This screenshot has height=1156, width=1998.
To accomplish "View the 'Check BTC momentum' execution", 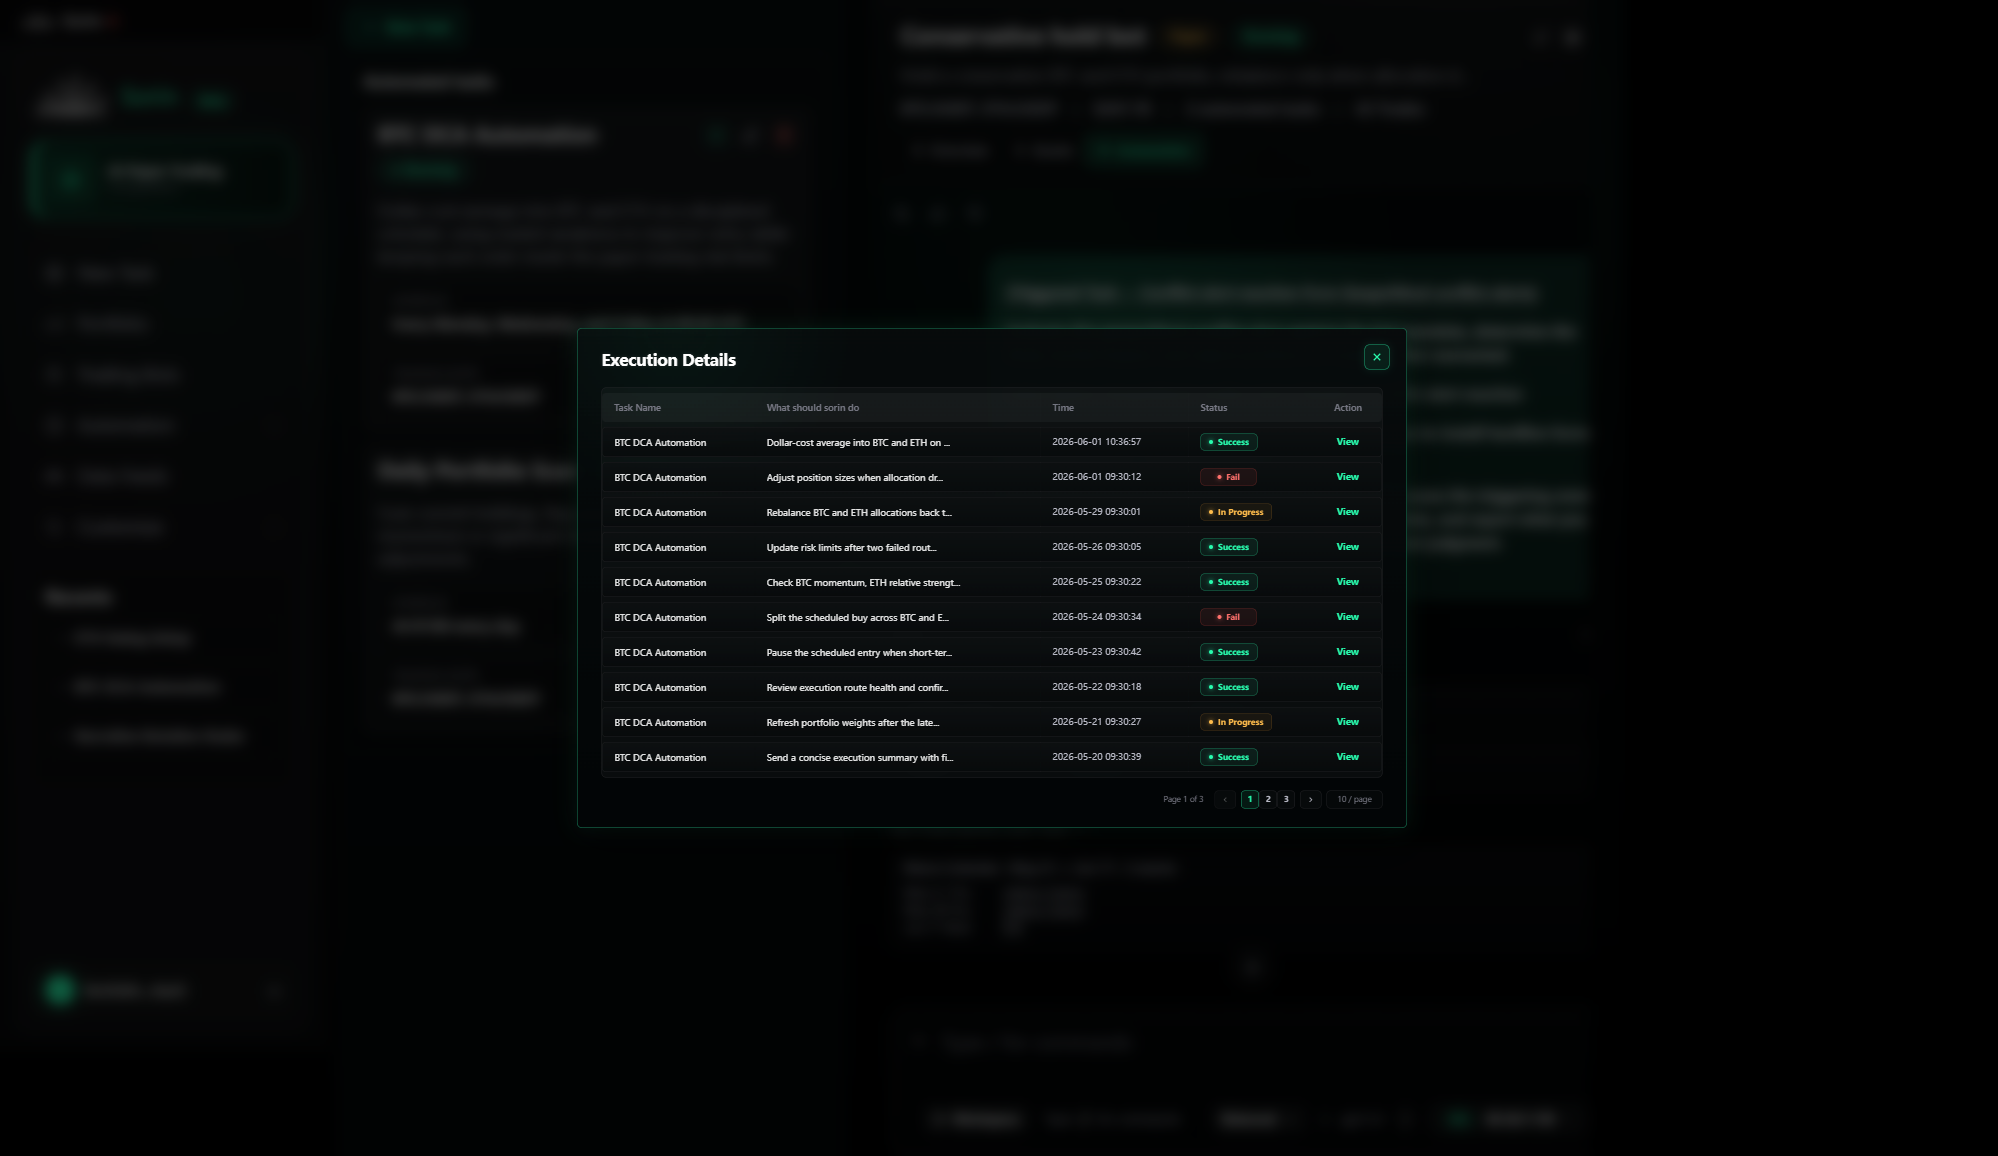I will tap(1347, 582).
